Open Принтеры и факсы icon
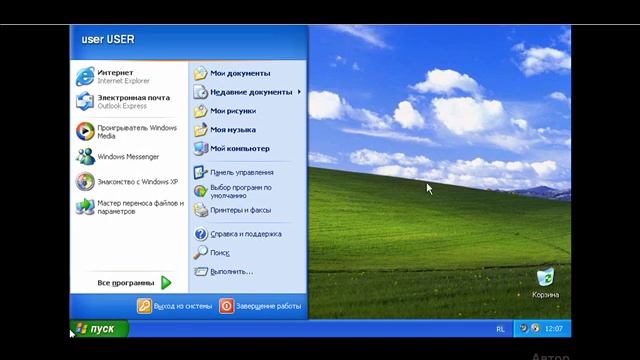This screenshot has height=360, width=640. coord(200,210)
